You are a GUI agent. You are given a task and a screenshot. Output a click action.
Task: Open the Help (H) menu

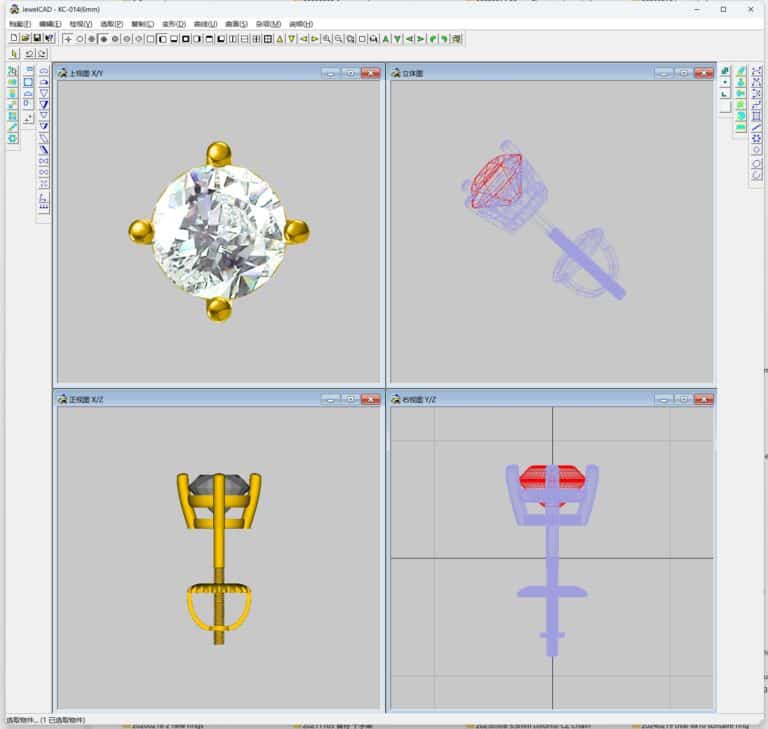point(301,24)
